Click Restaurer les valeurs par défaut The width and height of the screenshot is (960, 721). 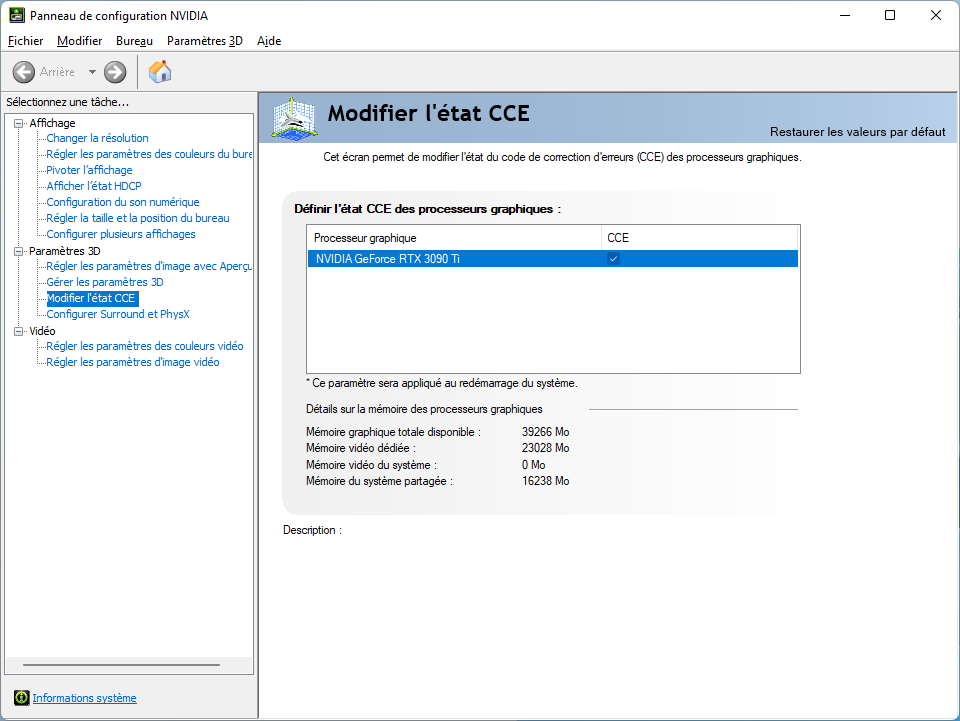pyautogui.click(x=857, y=132)
